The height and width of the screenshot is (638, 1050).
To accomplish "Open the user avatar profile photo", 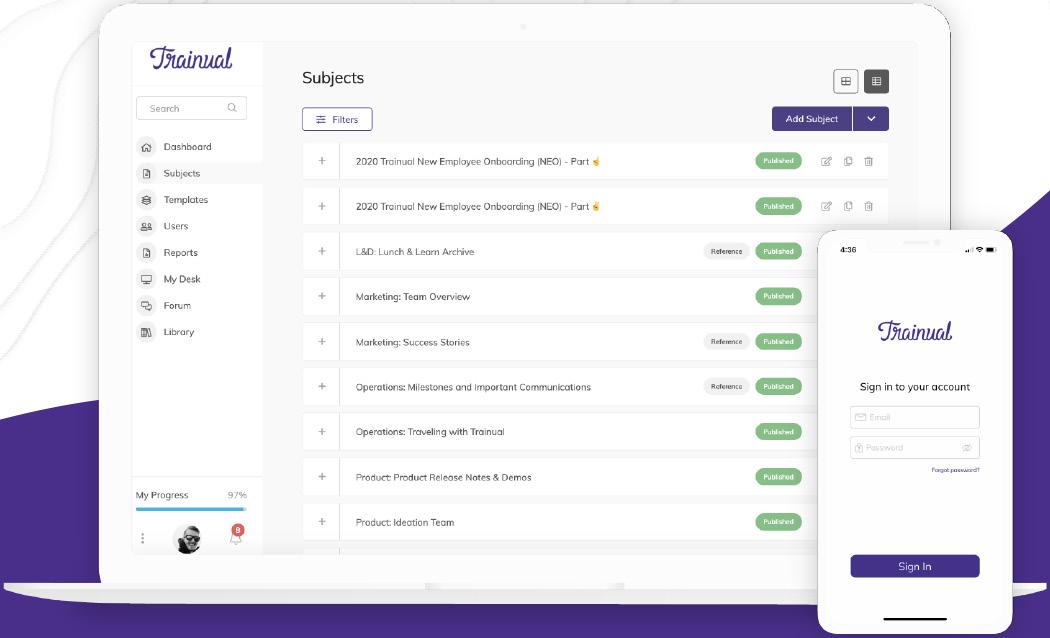I will (188, 539).
